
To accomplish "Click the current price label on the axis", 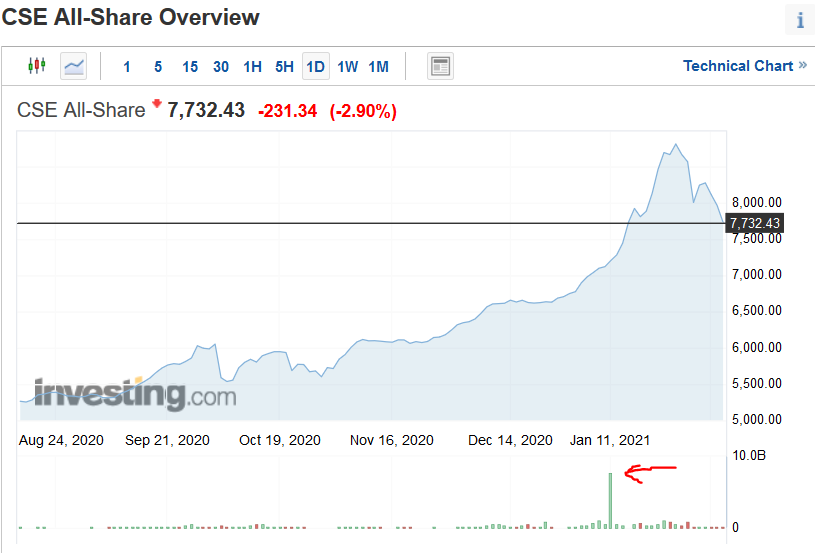I will point(755,223).
